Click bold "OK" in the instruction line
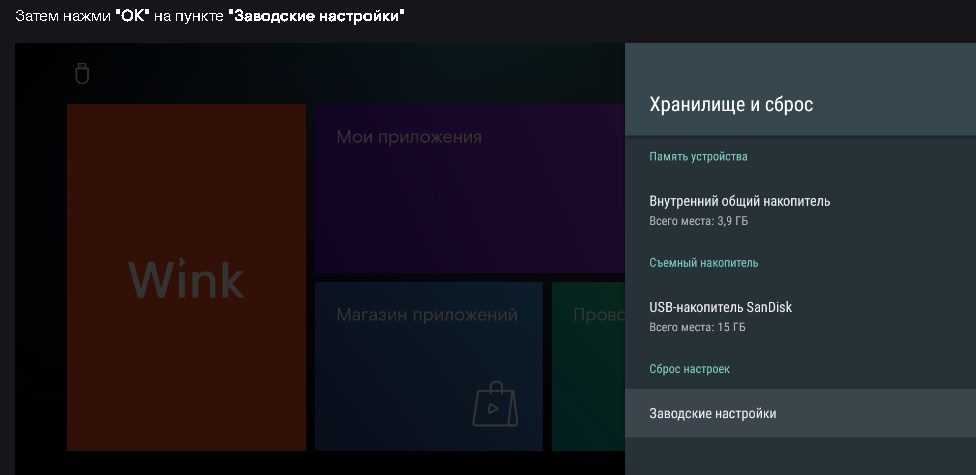The image size is (976, 475). pyautogui.click(x=133, y=17)
